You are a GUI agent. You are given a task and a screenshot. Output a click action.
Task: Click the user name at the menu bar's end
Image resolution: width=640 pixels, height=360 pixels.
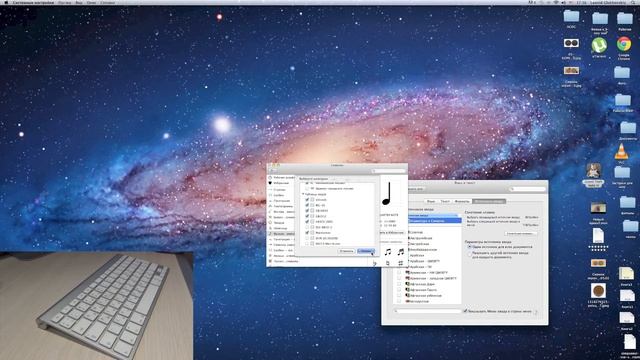(x=608, y=2)
